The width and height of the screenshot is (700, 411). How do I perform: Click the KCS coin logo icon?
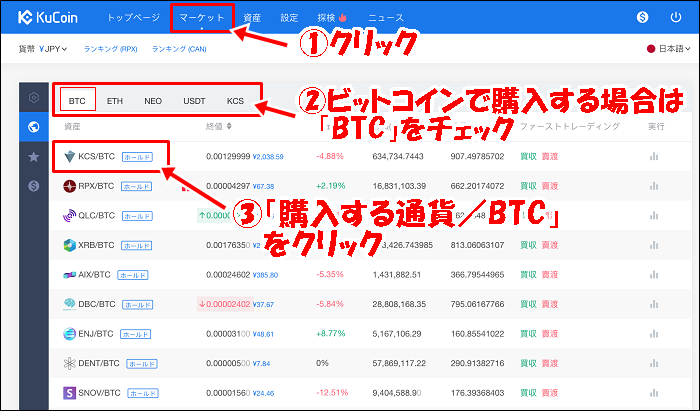coord(70,157)
